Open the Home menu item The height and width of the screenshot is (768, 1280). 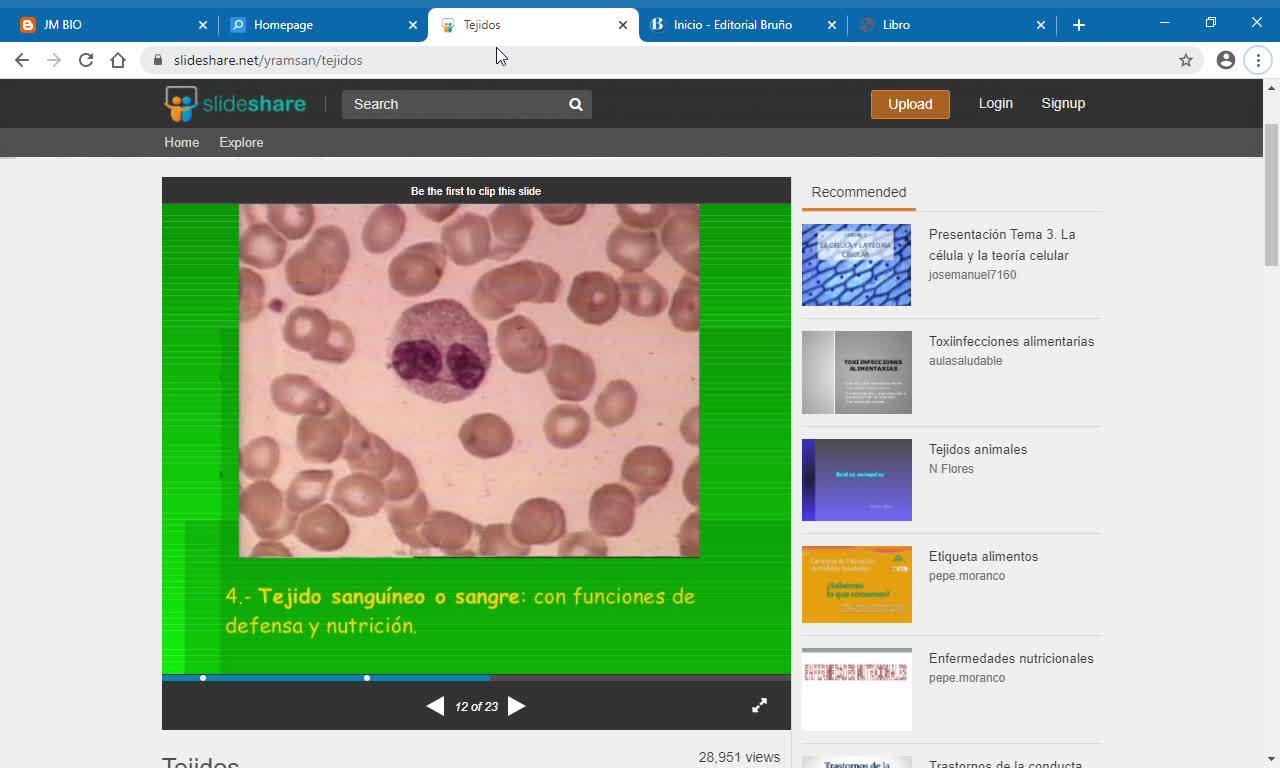[181, 142]
